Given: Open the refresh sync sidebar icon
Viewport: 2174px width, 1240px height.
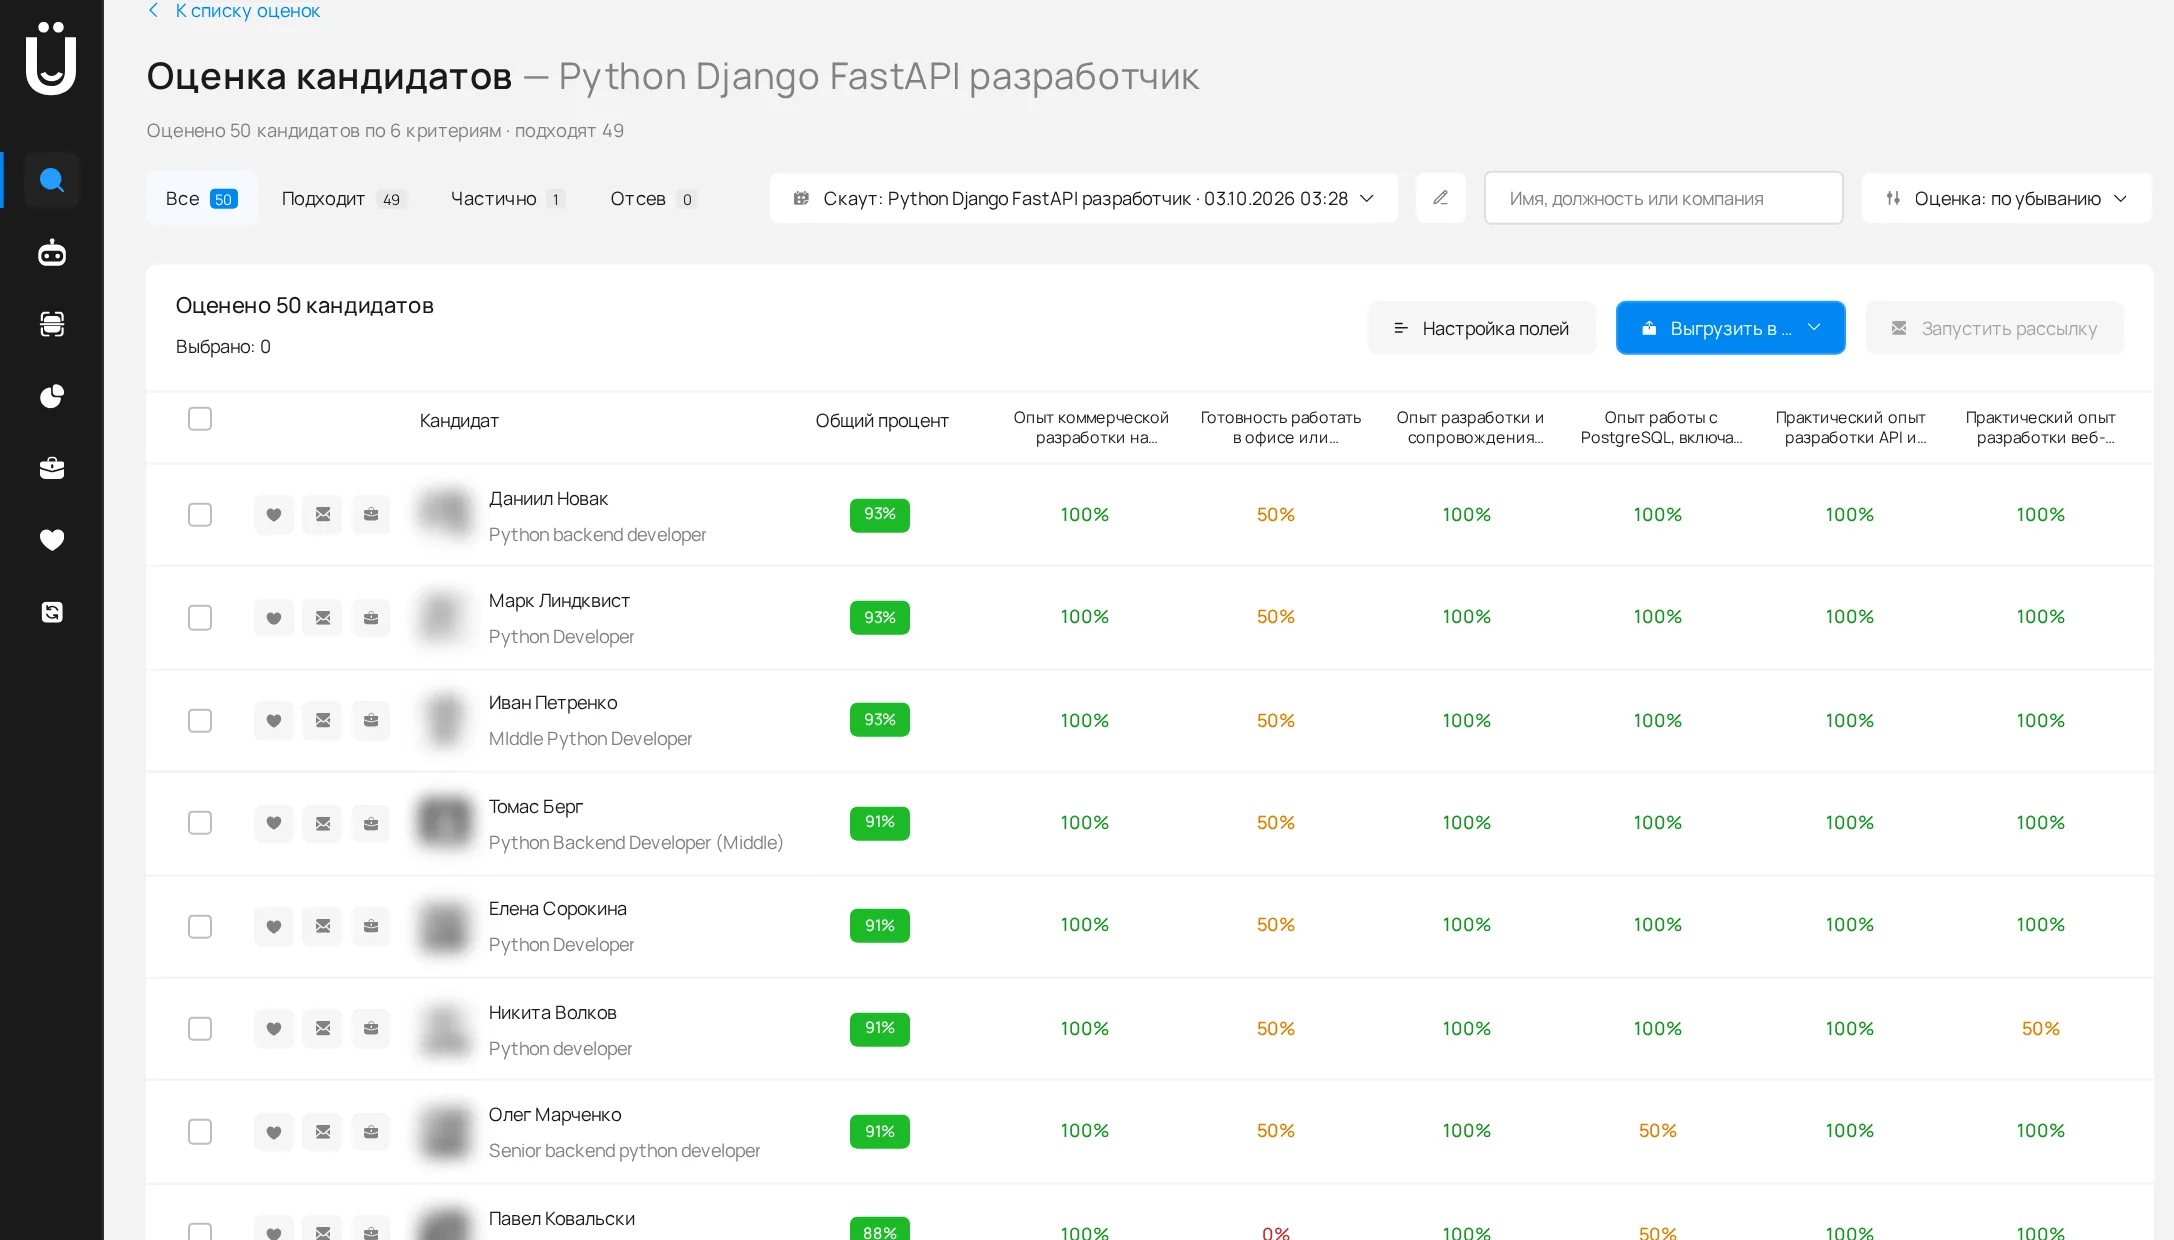Looking at the screenshot, I should pyautogui.click(x=52, y=612).
